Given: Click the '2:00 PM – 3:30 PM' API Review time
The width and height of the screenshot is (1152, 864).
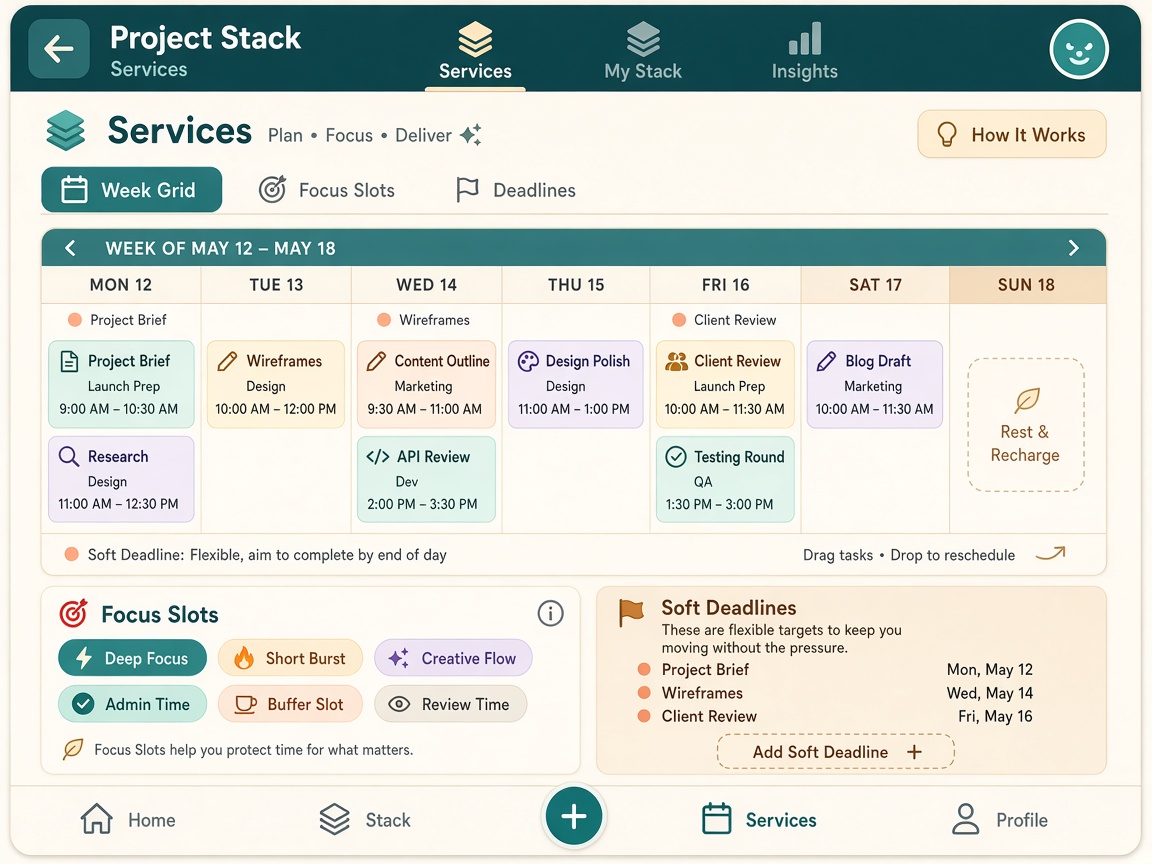Looking at the screenshot, I should pos(422,504).
